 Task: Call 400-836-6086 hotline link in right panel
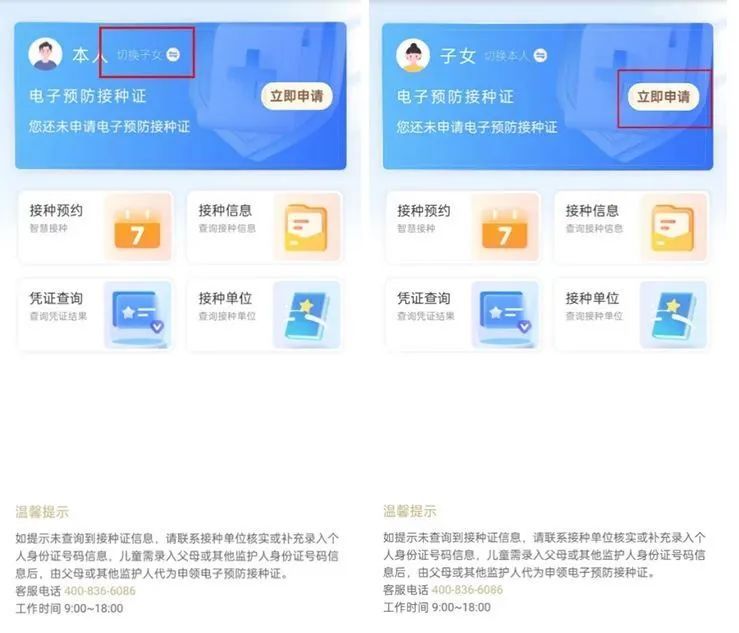point(467,590)
